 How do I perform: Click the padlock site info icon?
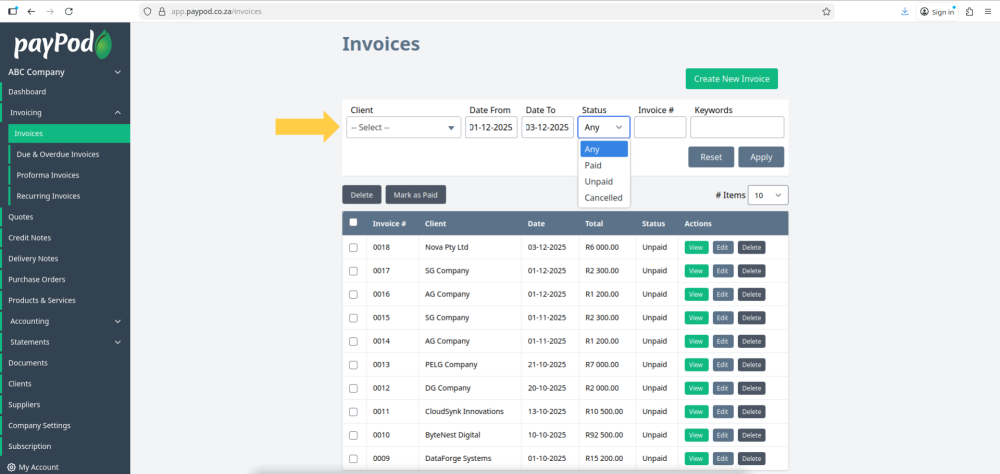click(161, 11)
